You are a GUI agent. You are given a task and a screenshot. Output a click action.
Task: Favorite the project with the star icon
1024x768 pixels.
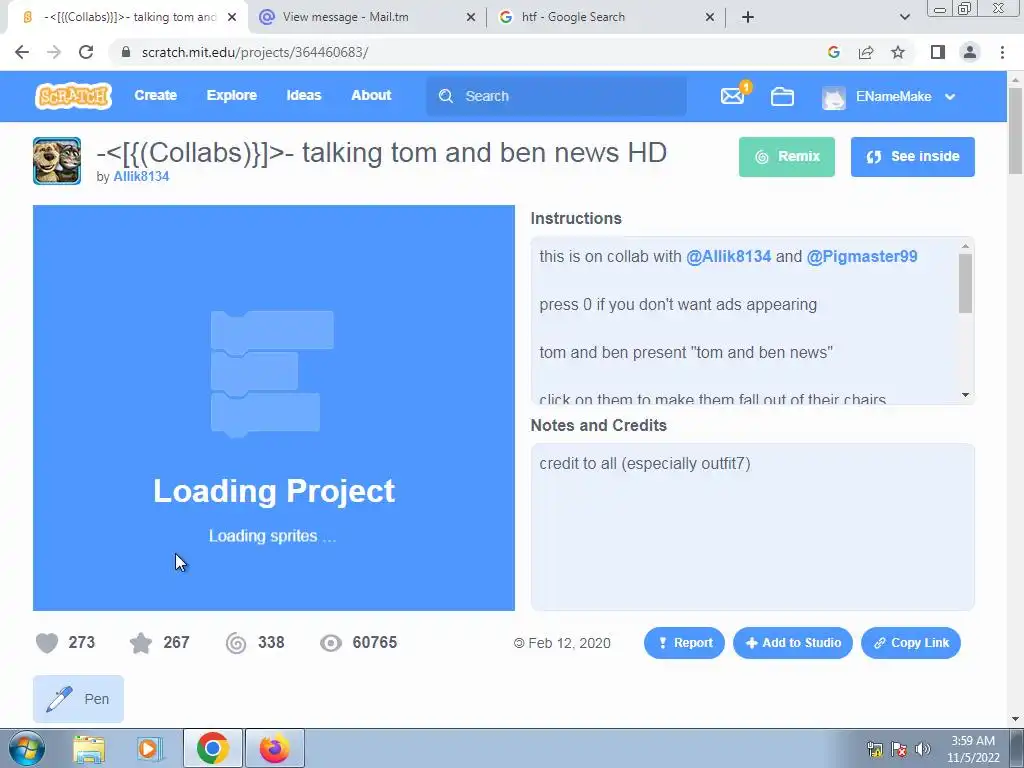140,643
